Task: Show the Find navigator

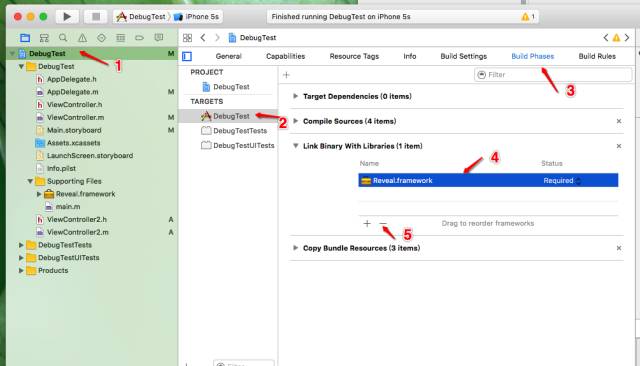Action: tap(63, 38)
